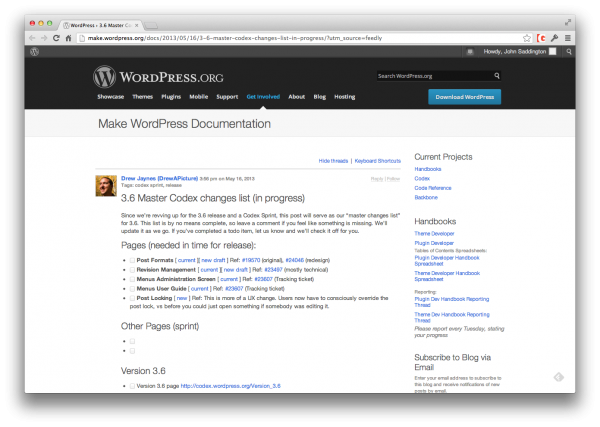Click the browser back arrow
This screenshot has width=600, height=427.
pyautogui.click(x=32, y=38)
